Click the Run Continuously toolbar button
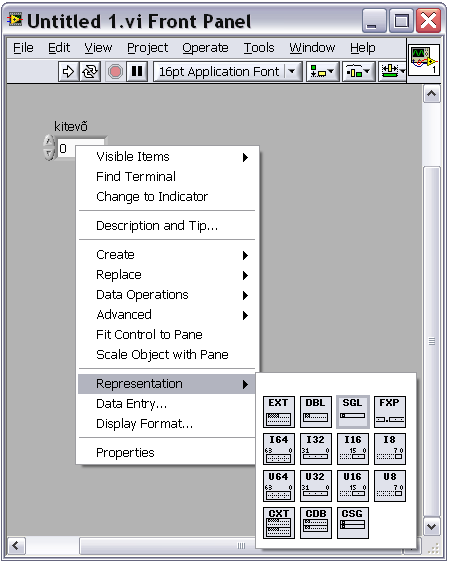This screenshot has height=563, width=451. [90, 71]
